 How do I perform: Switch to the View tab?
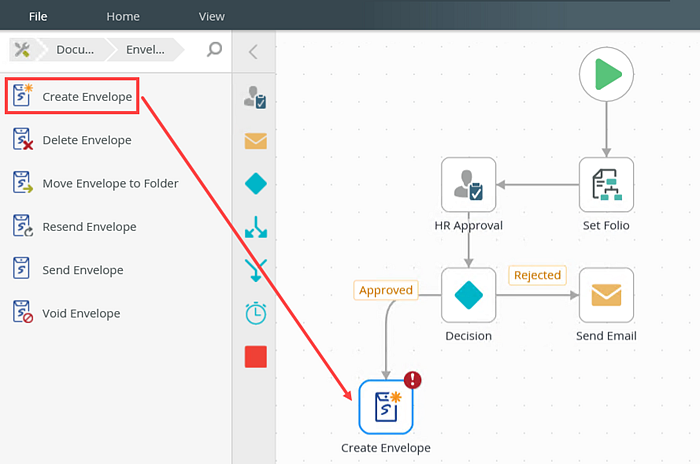[x=211, y=16]
